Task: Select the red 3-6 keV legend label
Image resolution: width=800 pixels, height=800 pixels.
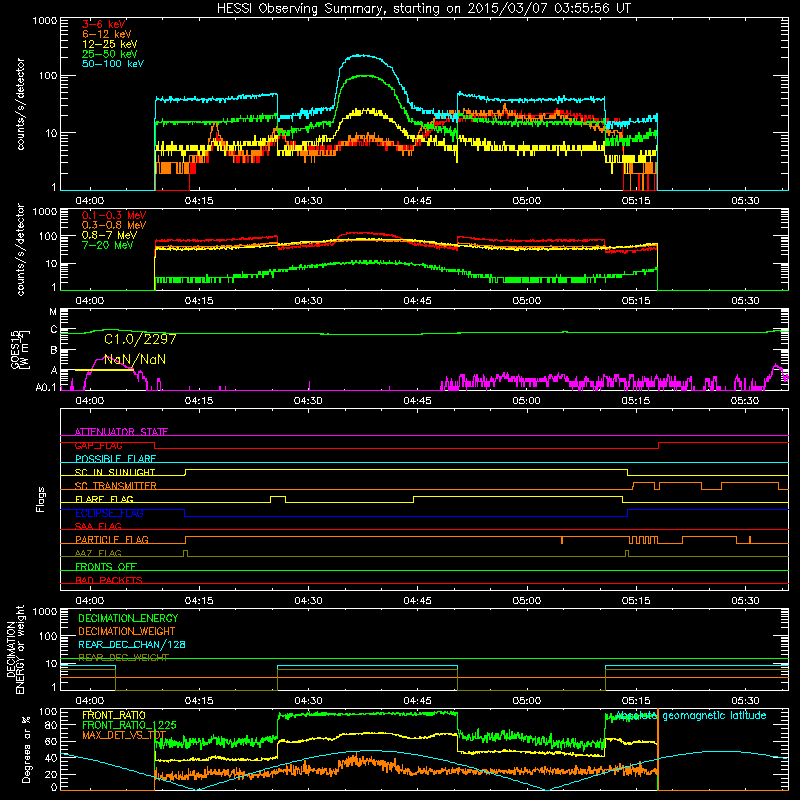Action: click(x=103, y=24)
